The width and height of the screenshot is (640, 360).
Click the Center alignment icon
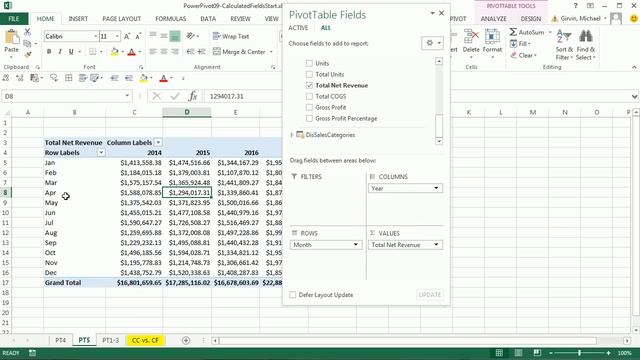click(x=164, y=52)
